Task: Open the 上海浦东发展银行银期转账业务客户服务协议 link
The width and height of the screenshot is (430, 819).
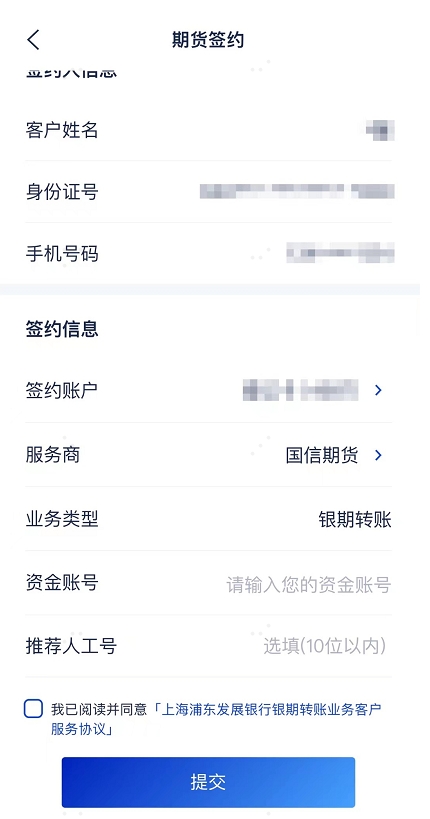Action: tap(216, 719)
